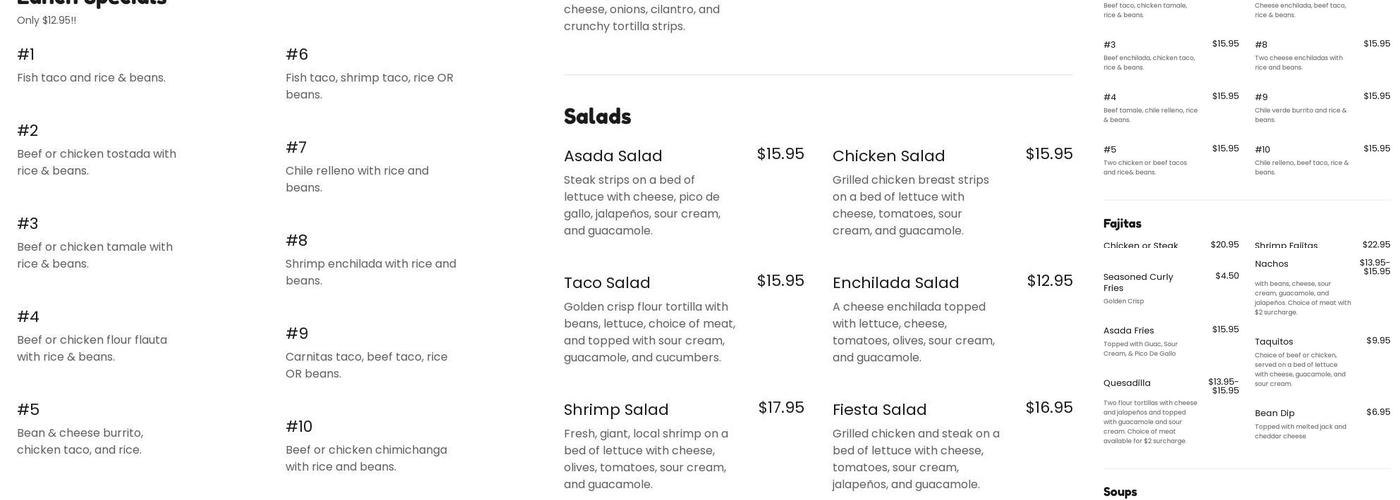The width and height of the screenshot is (1400, 500).
Task: Select the Taquitos appetizer name
Action: (x=1274, y=342)
